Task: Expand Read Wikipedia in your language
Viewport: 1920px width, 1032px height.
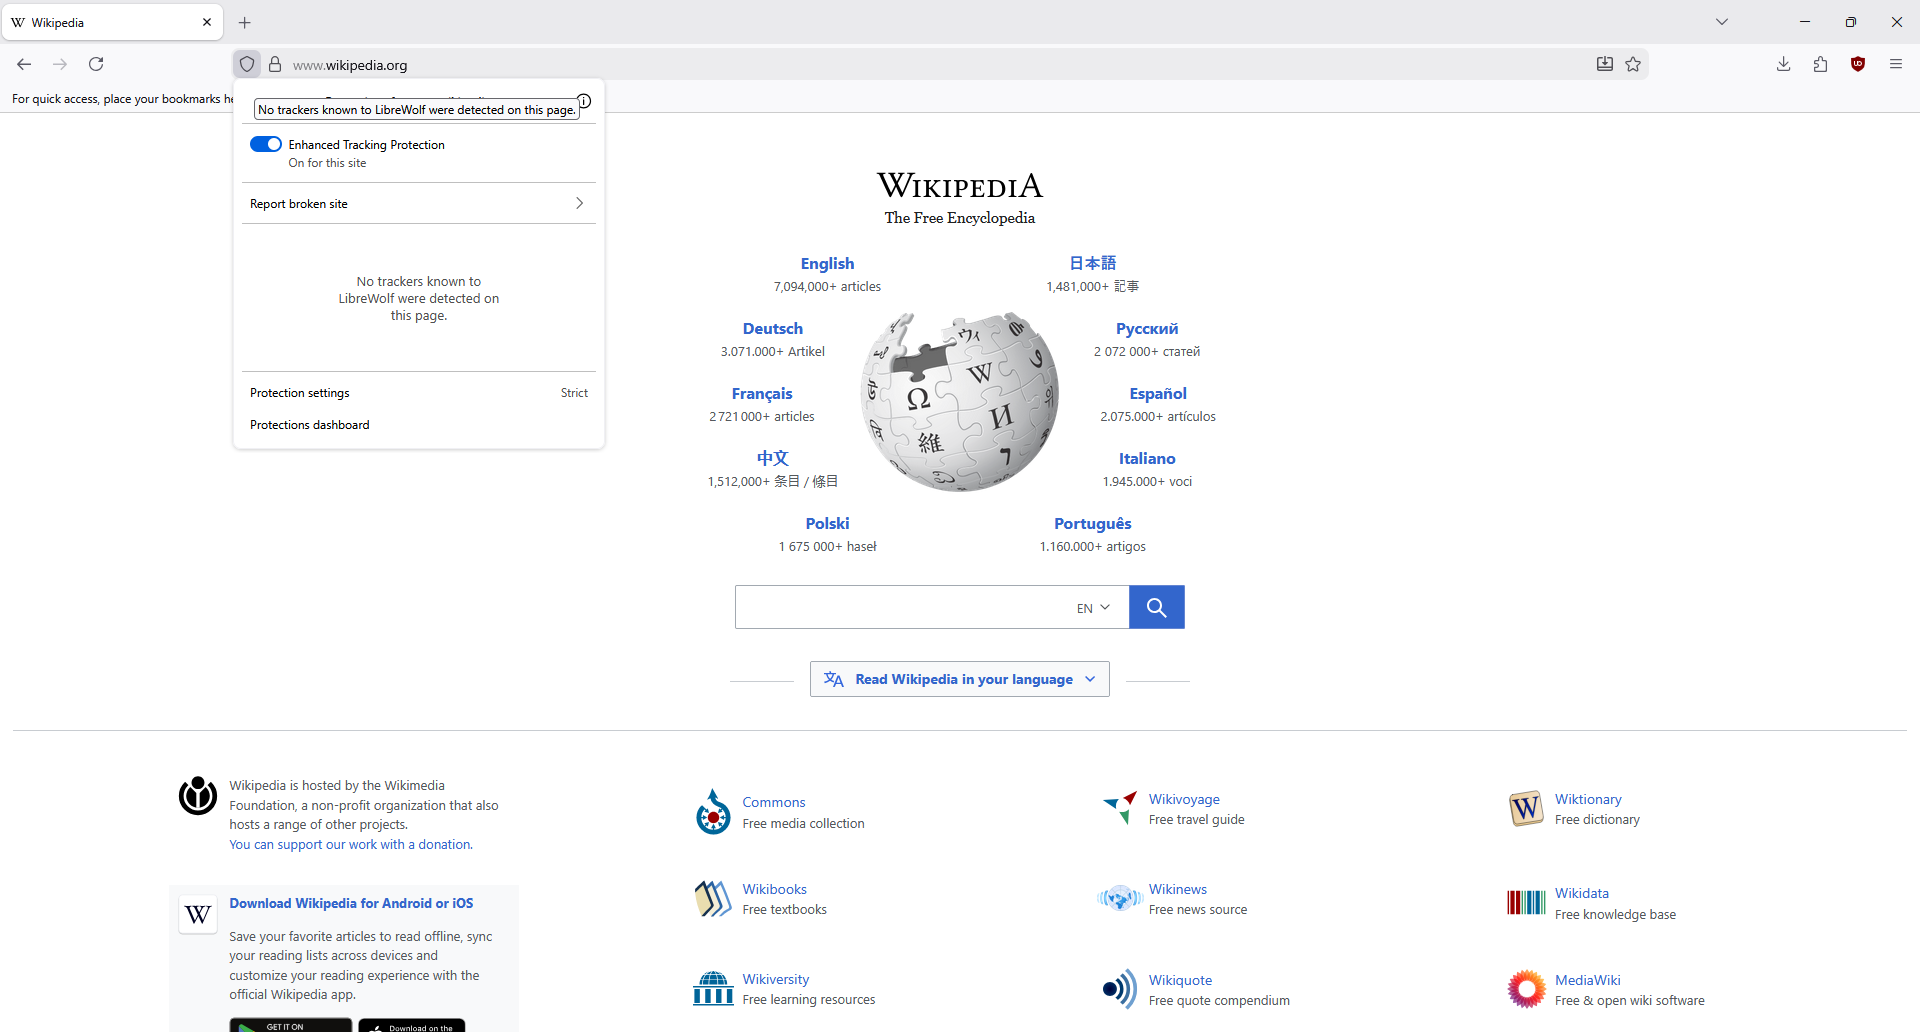Action: 959,679
